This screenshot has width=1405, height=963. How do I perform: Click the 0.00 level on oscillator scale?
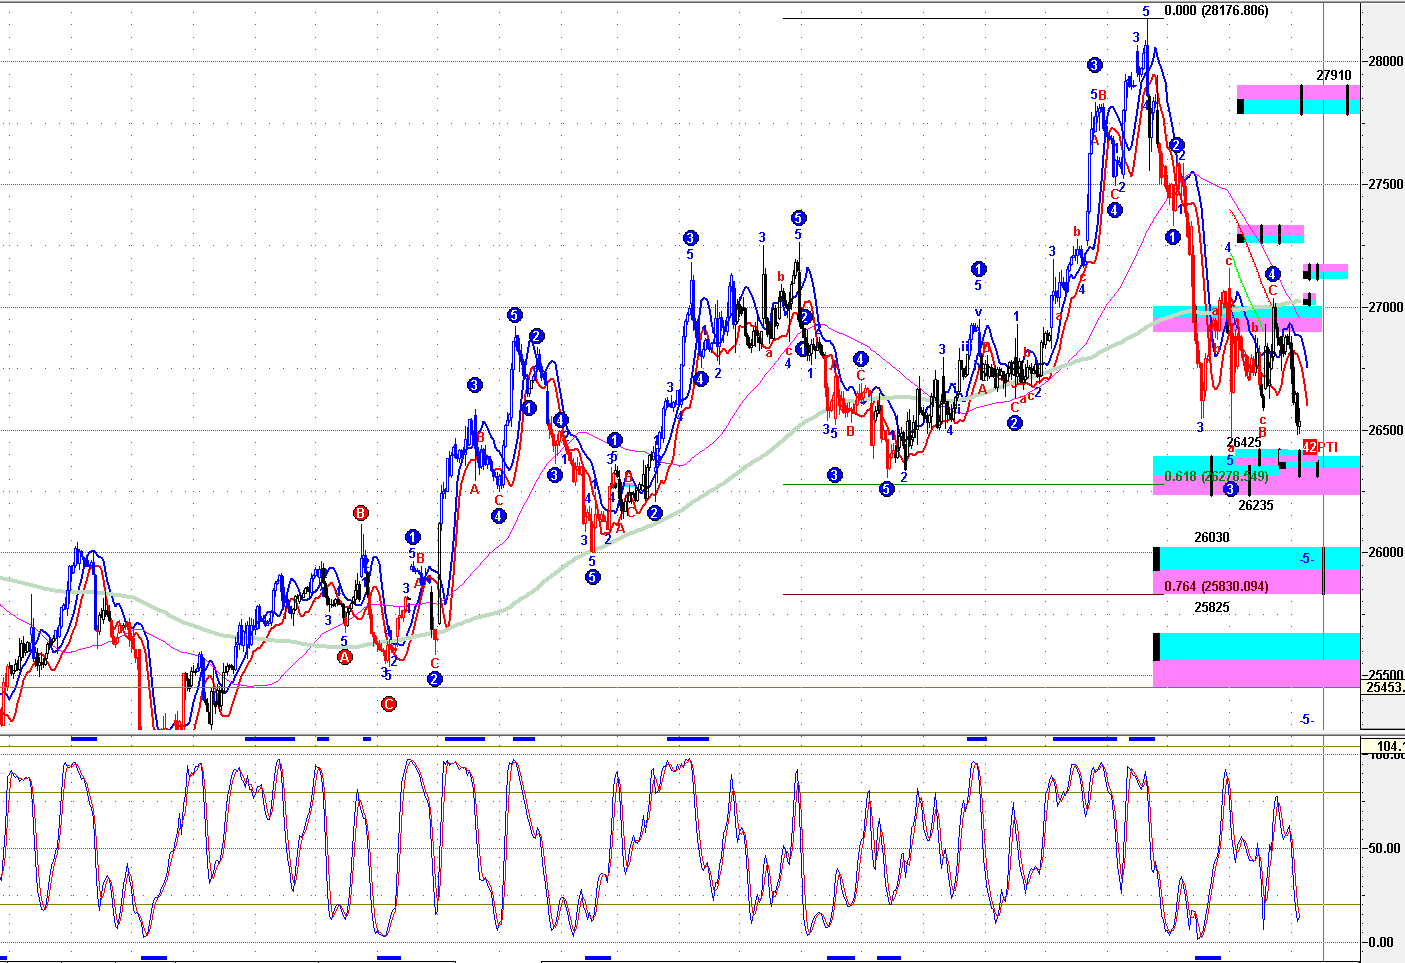pos(1380,942)
